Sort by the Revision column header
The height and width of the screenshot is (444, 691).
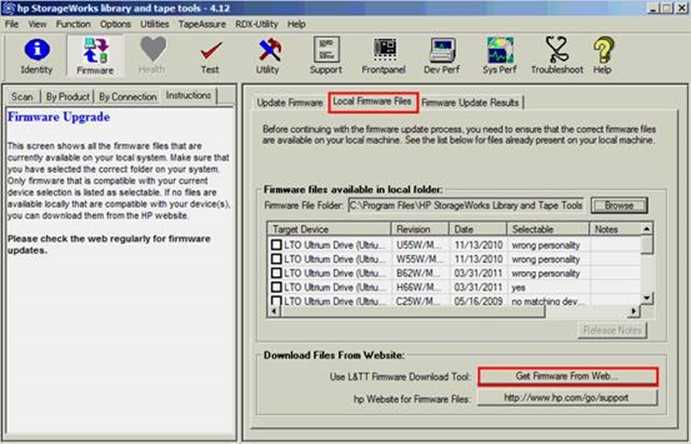click(x=420, y=229)
